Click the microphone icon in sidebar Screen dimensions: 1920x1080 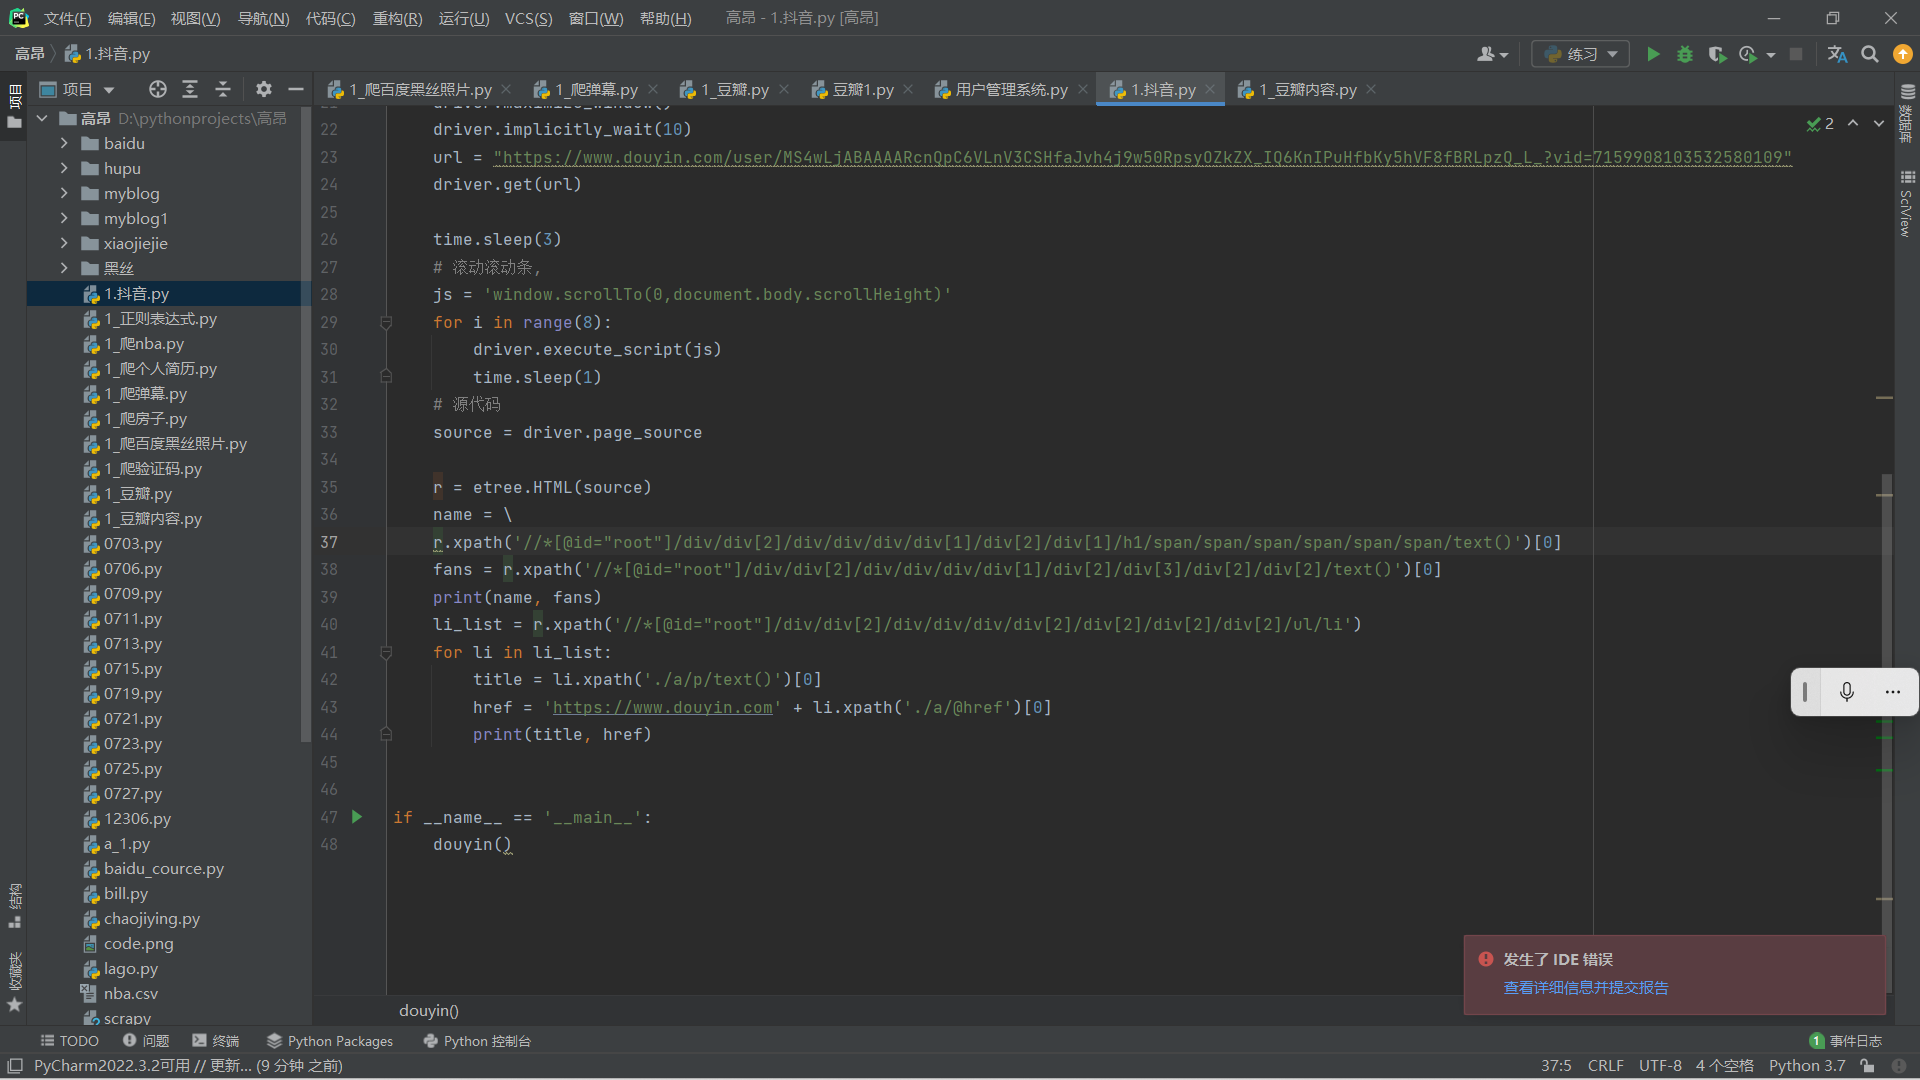1846,691
